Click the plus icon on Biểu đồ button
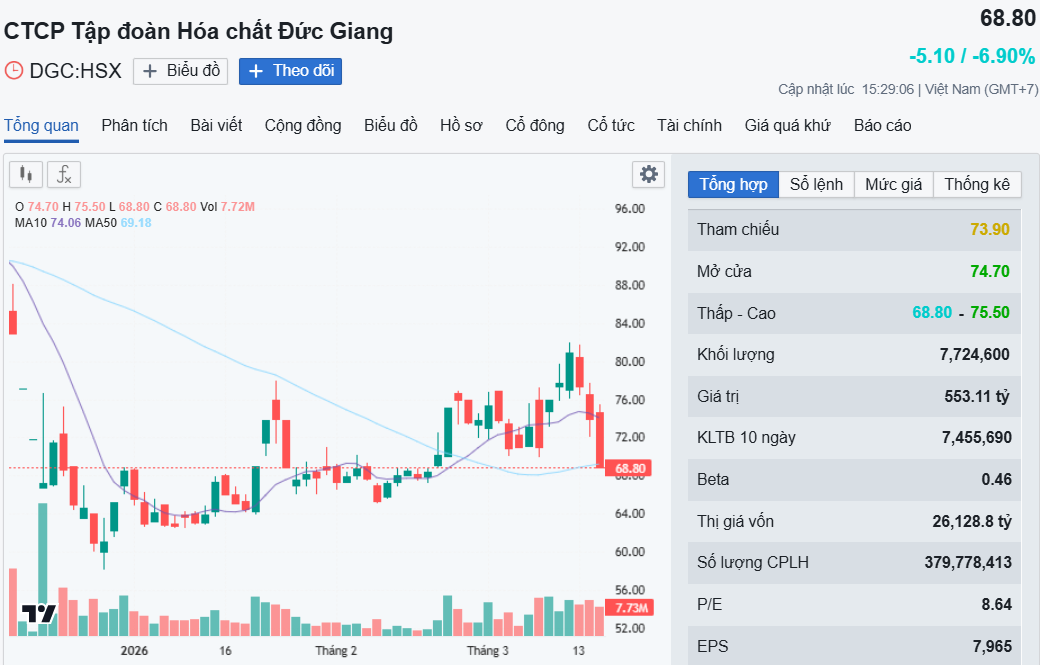The image size is (1040, 665). (150, 71)
